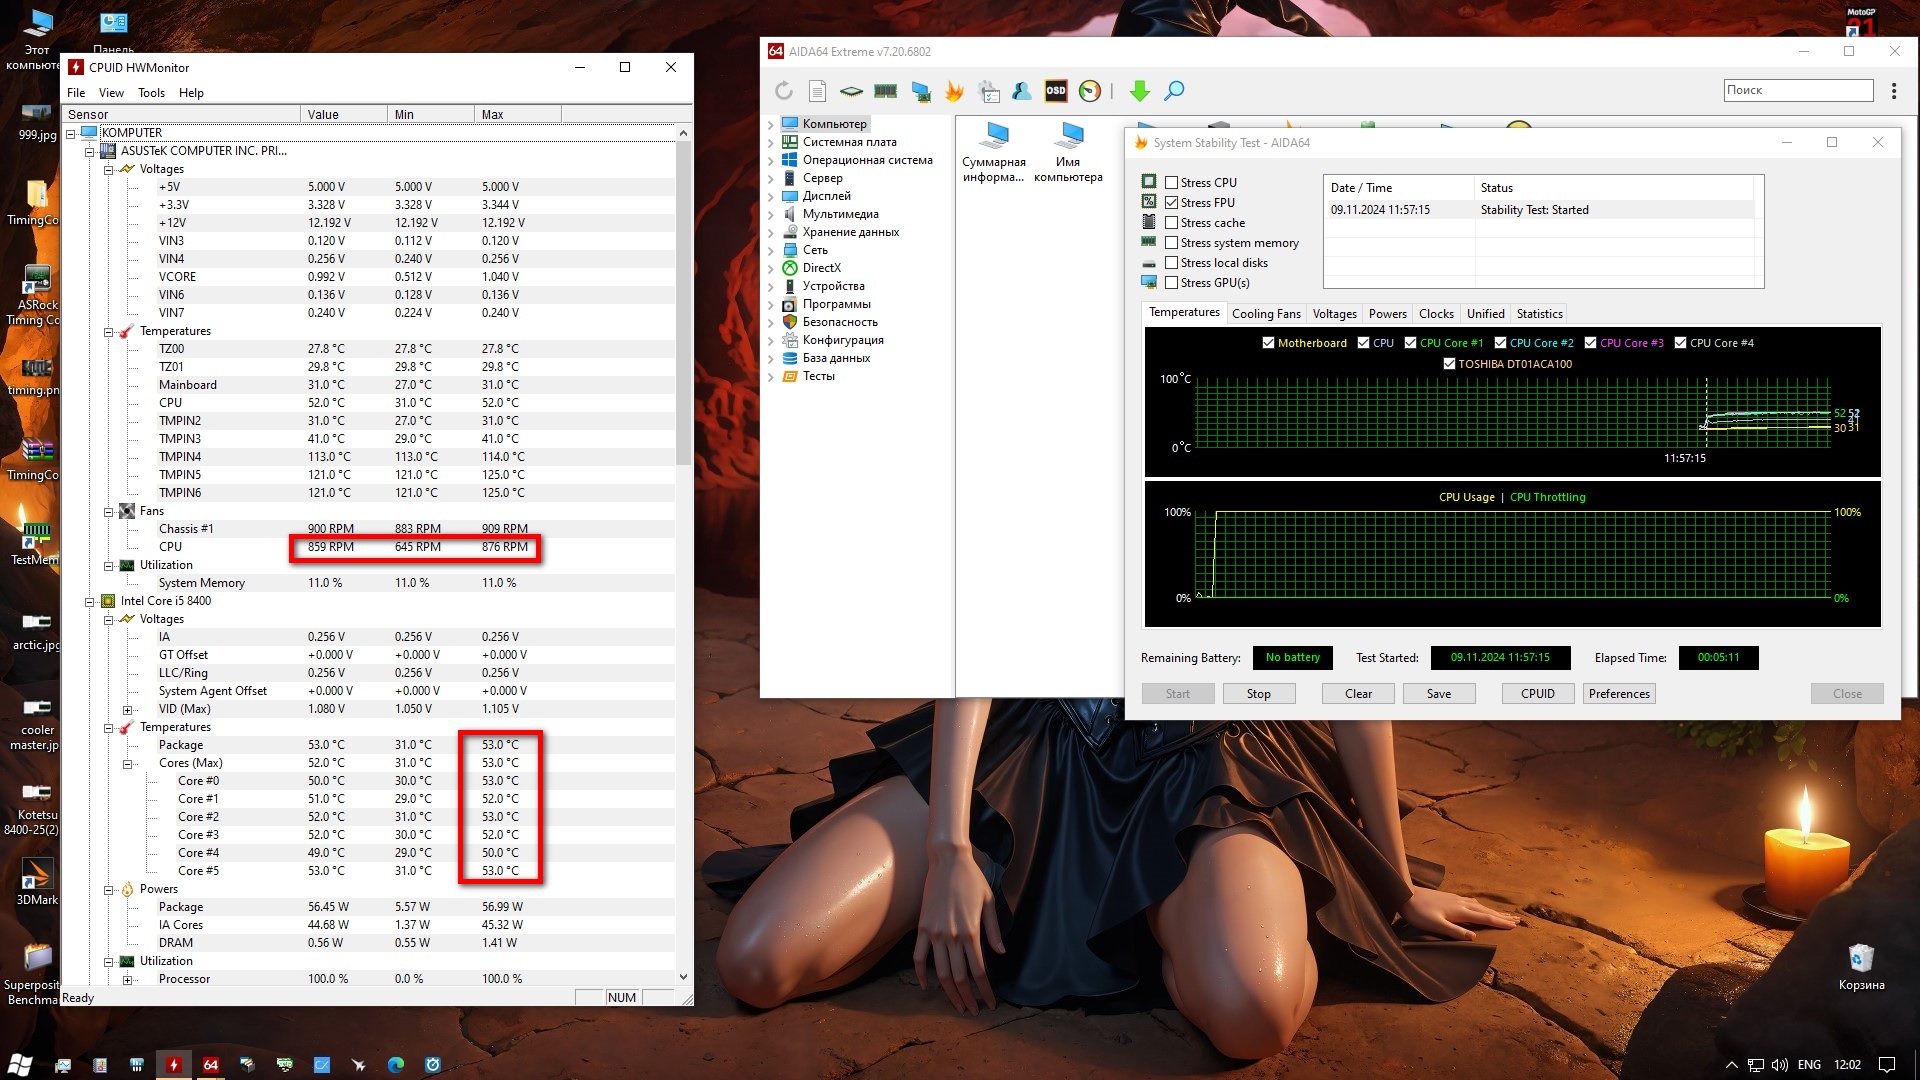Screen dimensions: 1920x1080
Task: Switch to the Cooling Fans tab
Action: (x=1265, y=314)
